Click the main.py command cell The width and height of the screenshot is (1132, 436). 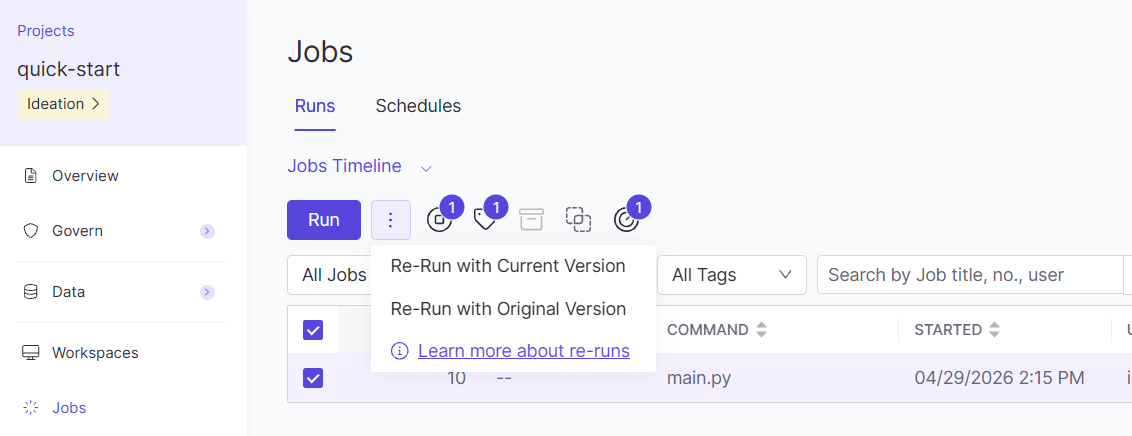699,378
